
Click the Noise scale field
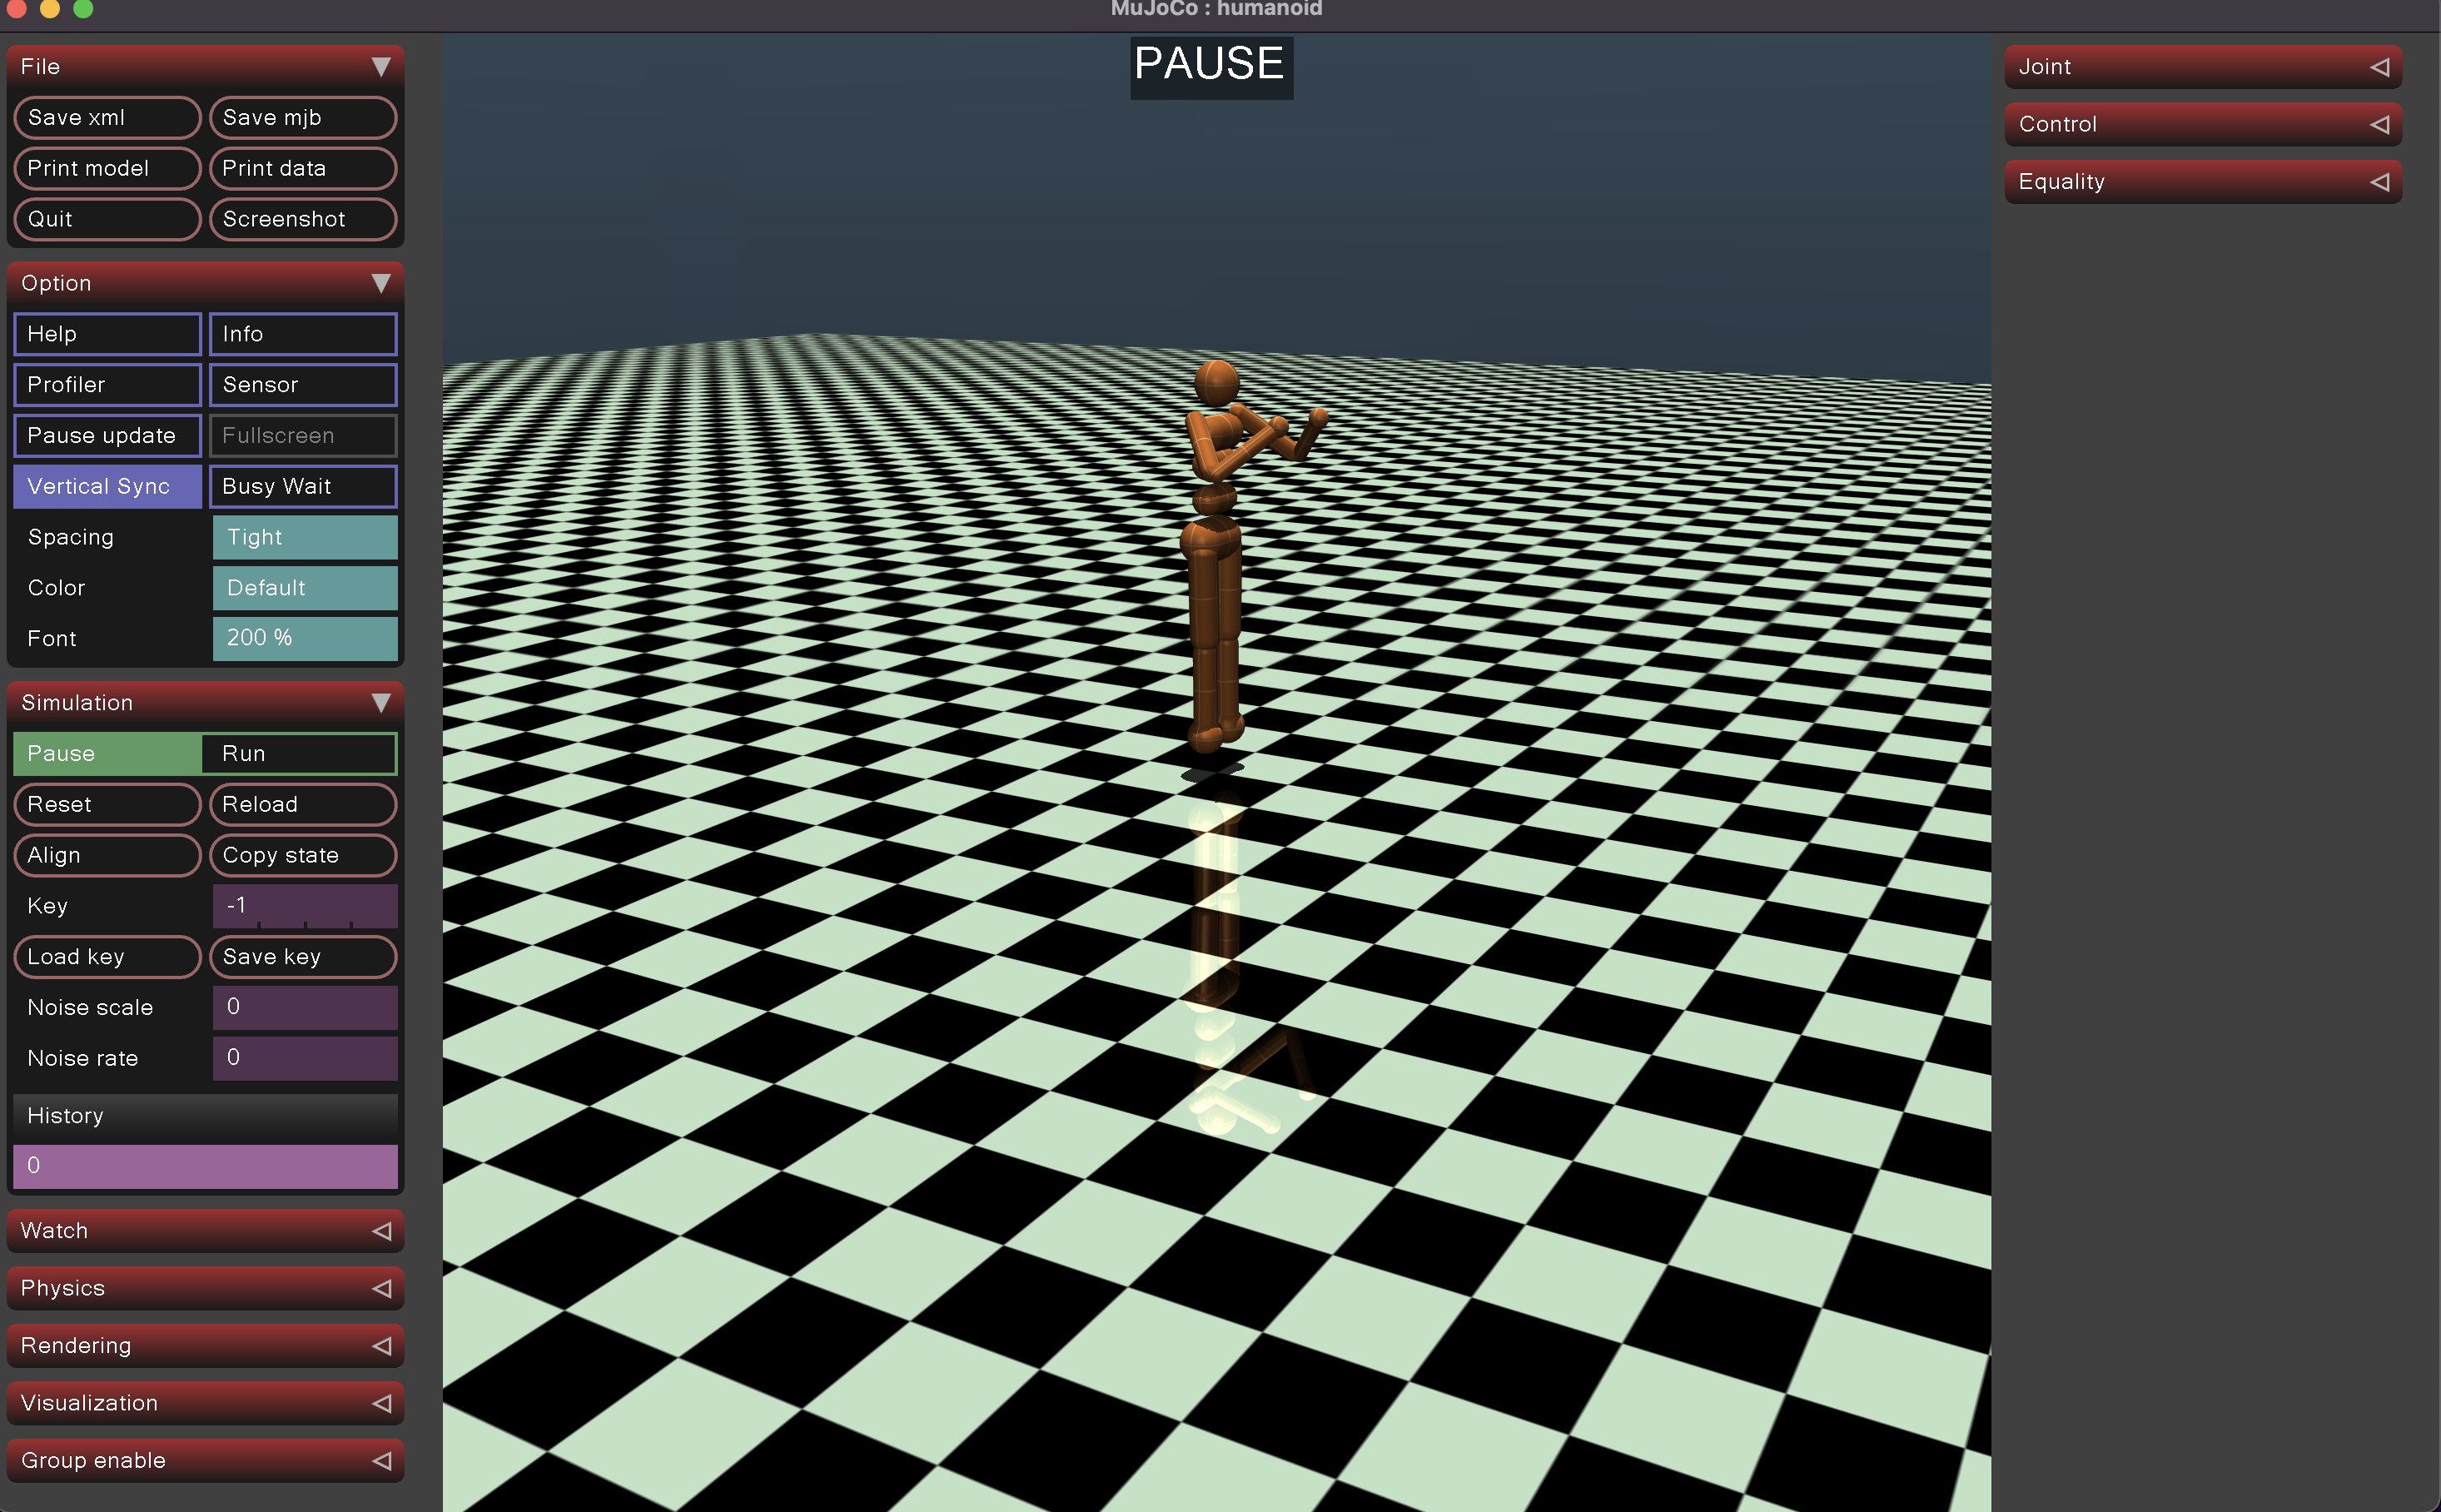304,1007
